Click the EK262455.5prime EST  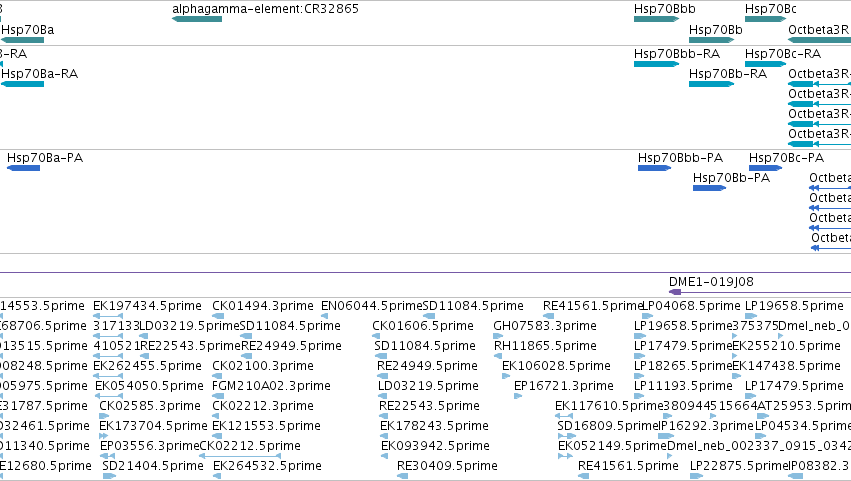108,376
